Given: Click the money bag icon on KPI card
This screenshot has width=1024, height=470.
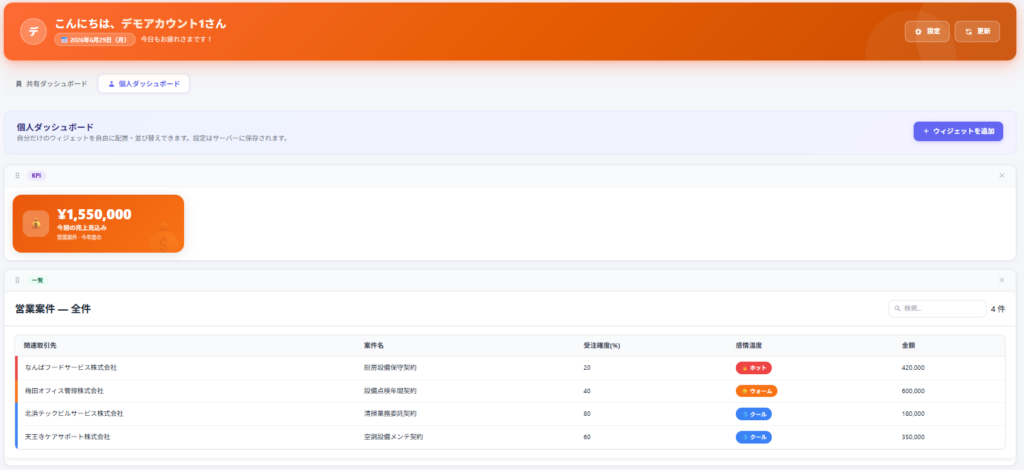Looking at the screenshot, I should [36, 223].
